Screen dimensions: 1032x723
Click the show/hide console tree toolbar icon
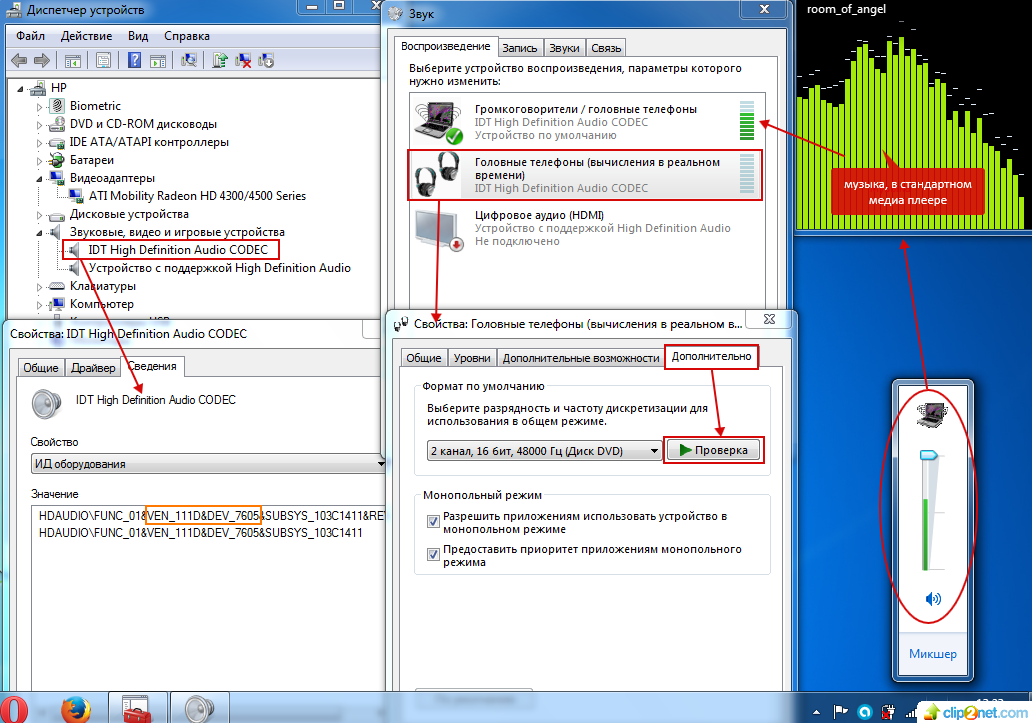click(73, 61)
